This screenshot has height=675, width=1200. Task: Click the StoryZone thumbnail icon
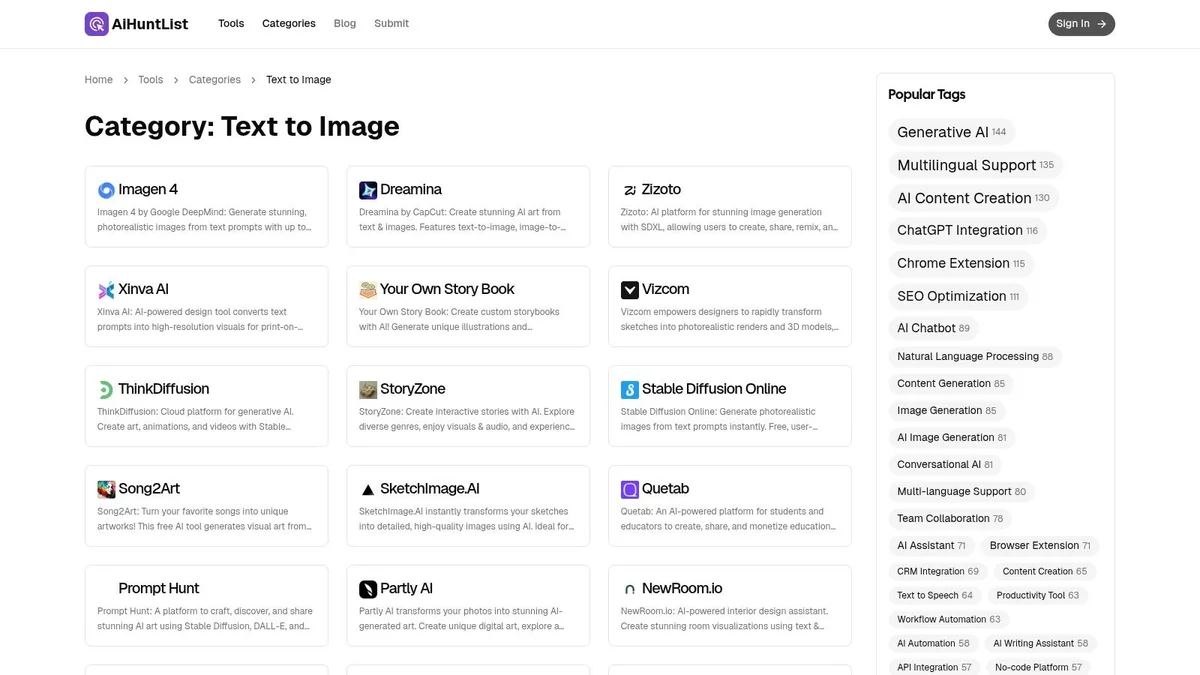coord(368,390)
